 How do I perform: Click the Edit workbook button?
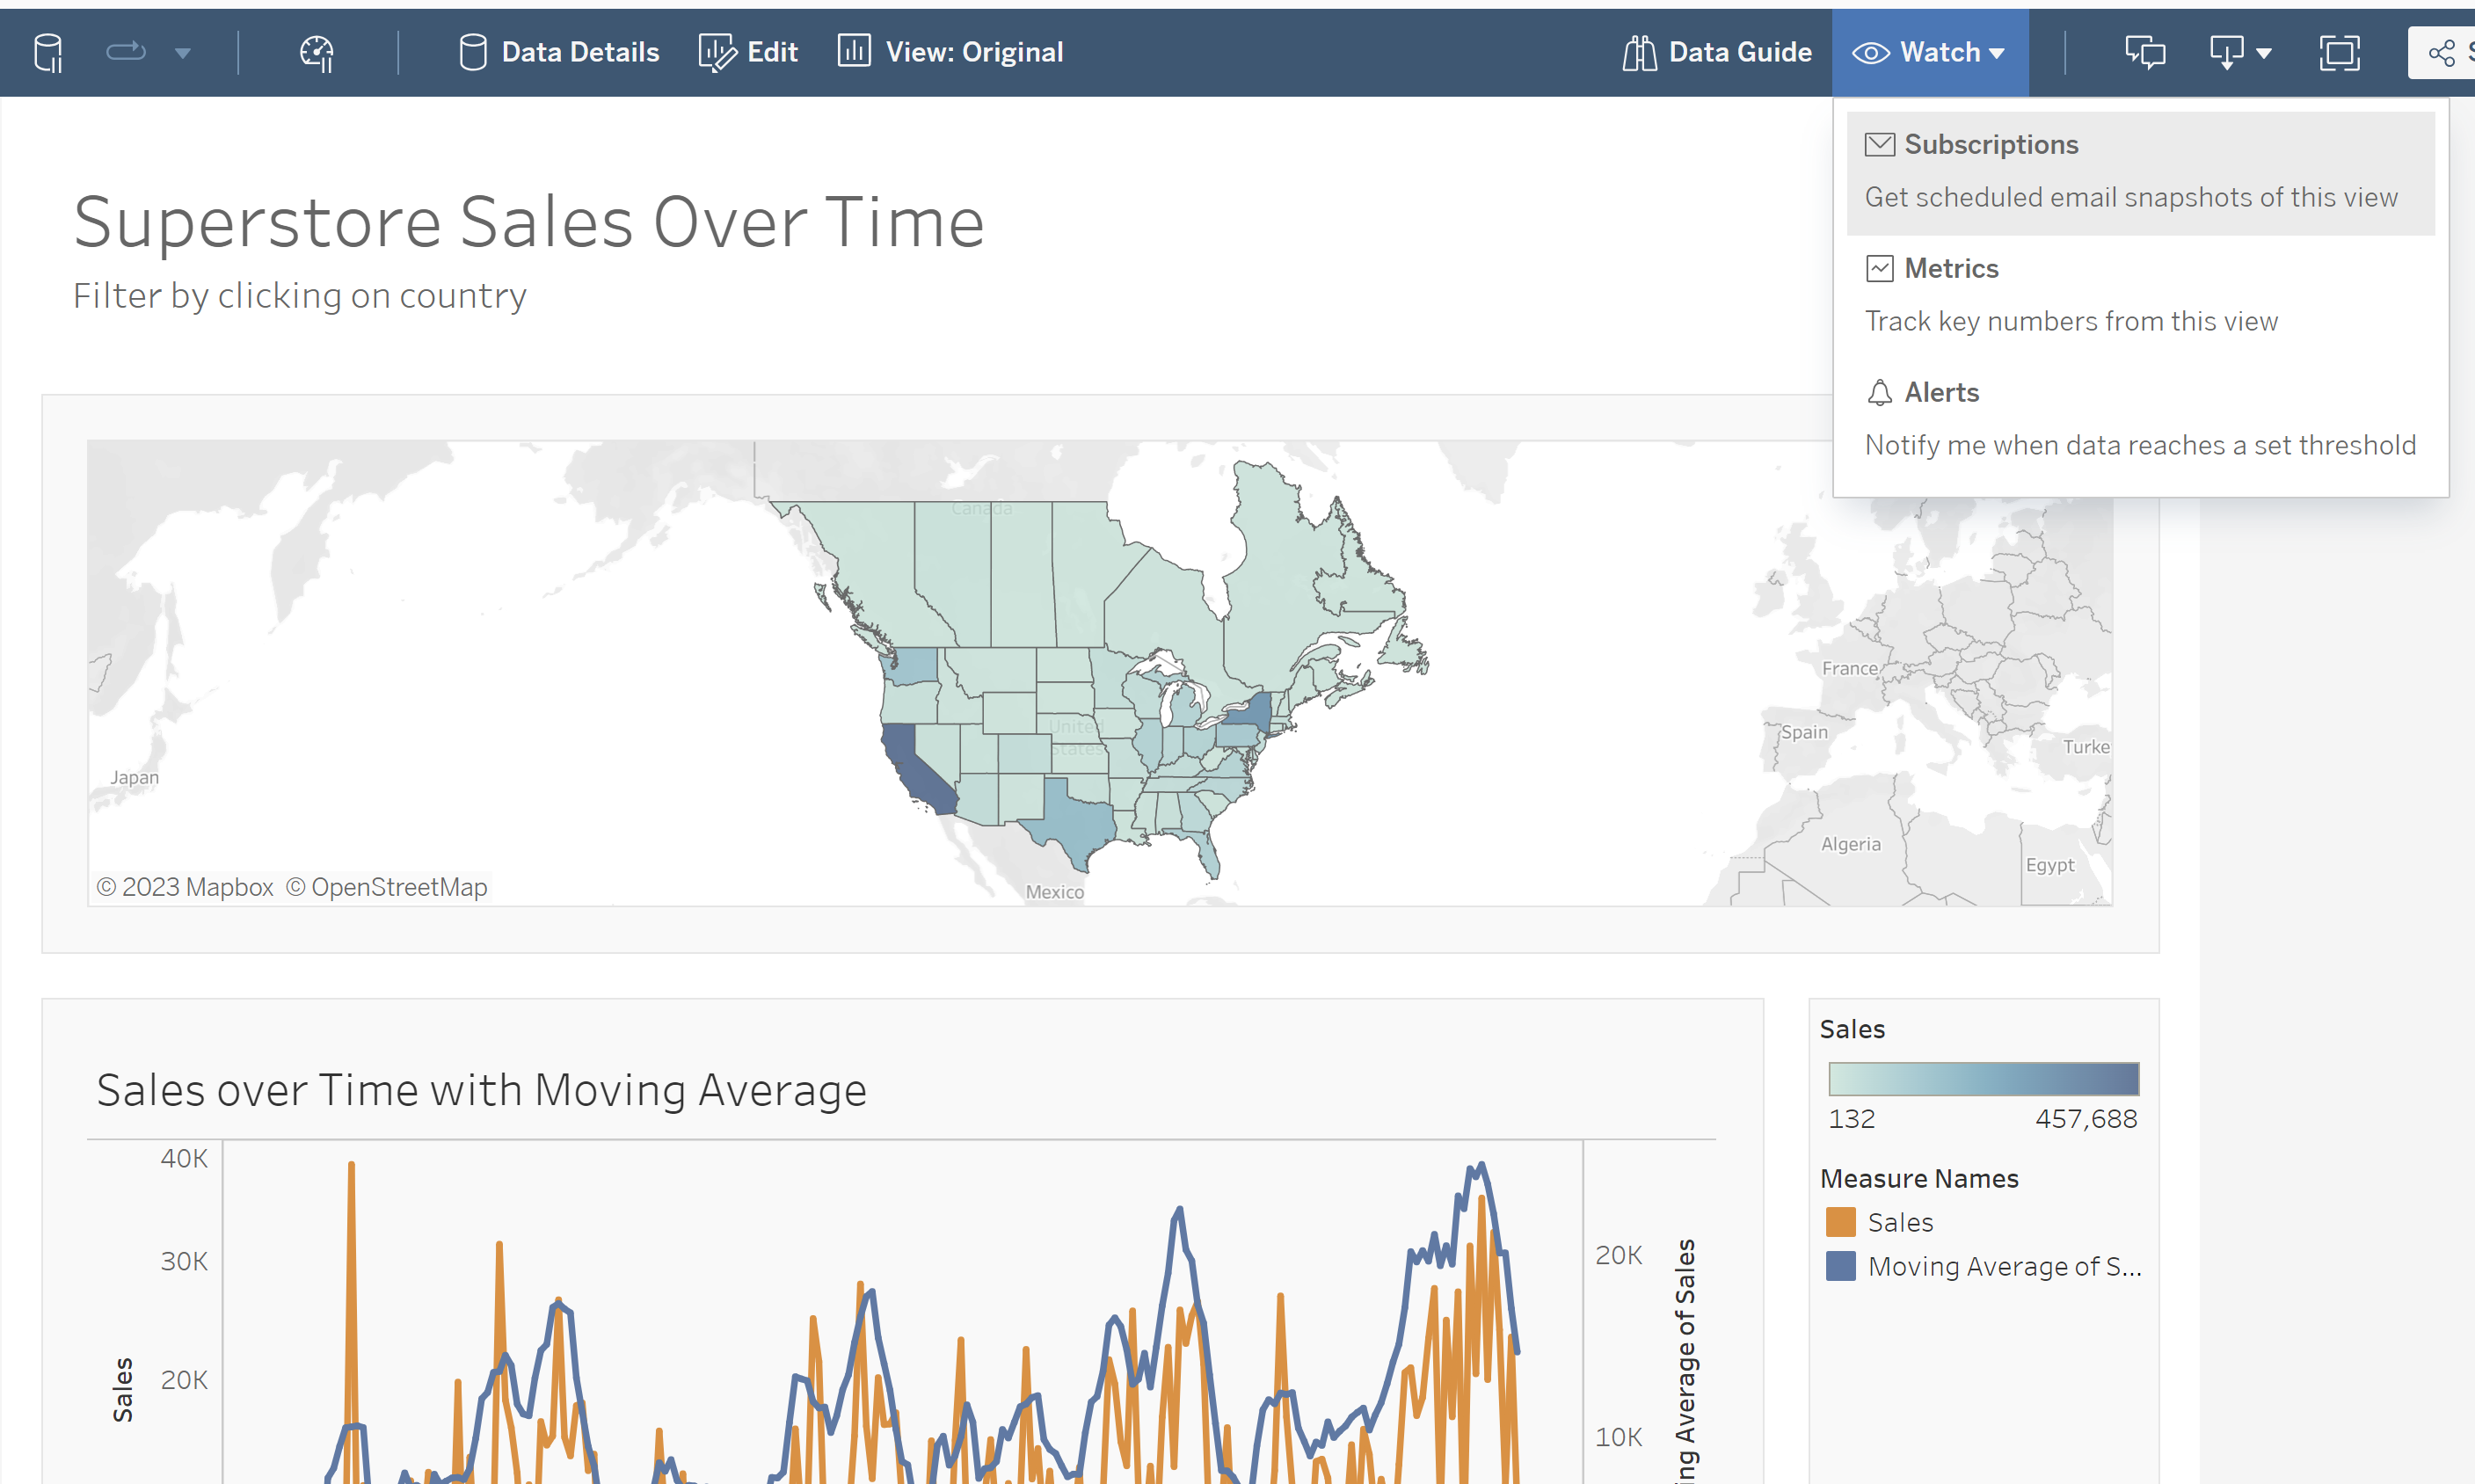click(748, 52)
